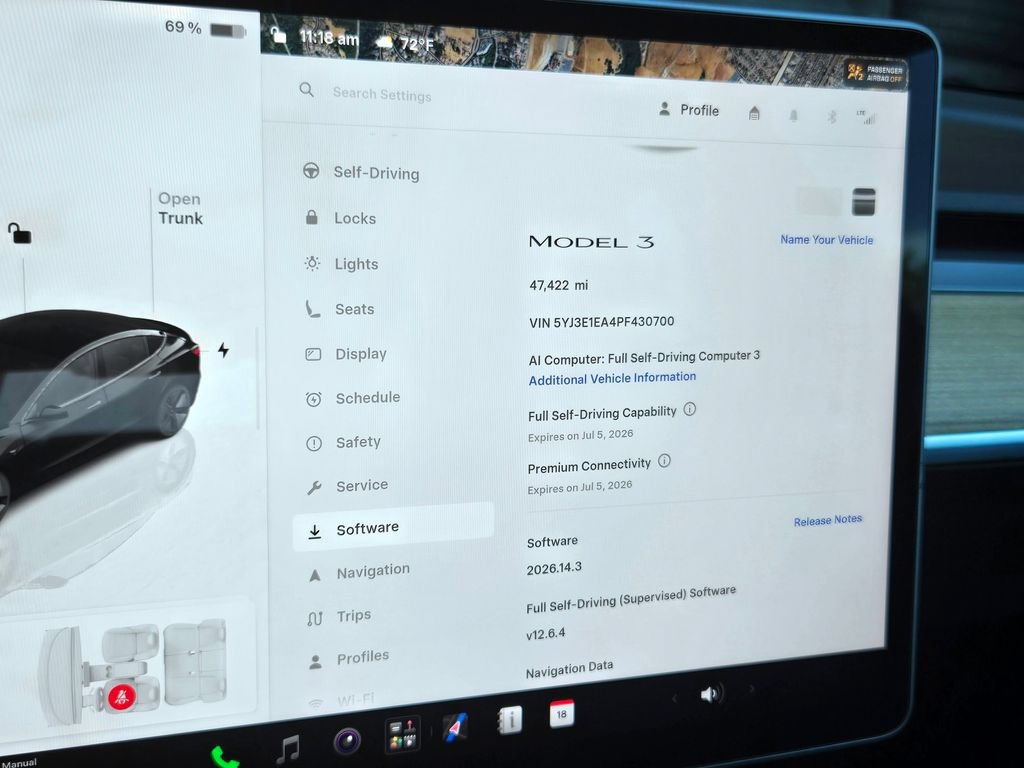1024x768 pixels.
Task: Open the Toybox arcade app icon
Action: pyautogui.click(x=402, y=734)
